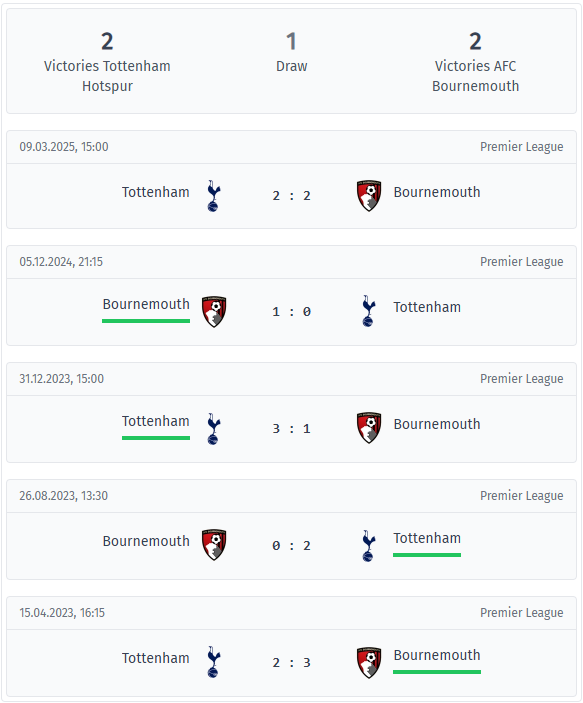Click Bournemouth crest in 09.03.2025 match
The height and width of the screenshot is (703, 583).
tap(369, 196)
